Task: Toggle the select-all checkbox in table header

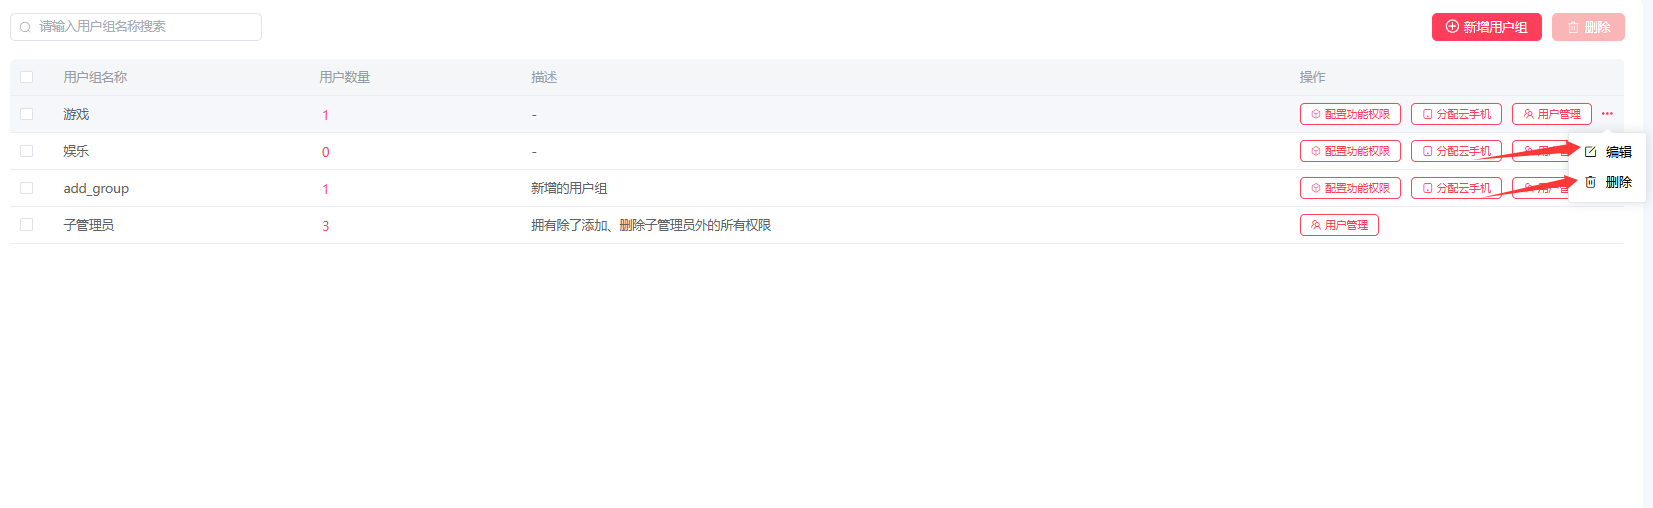Action: tap(27, 77)
